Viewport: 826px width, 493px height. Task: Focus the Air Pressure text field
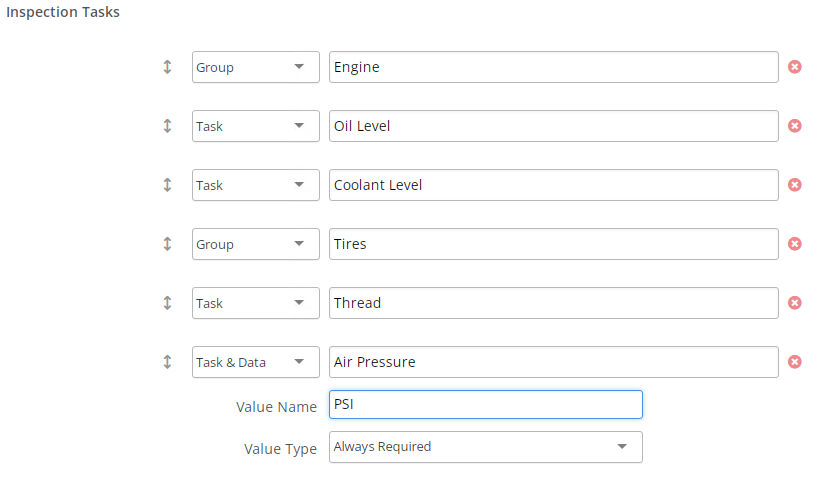(x=553, y=362)
